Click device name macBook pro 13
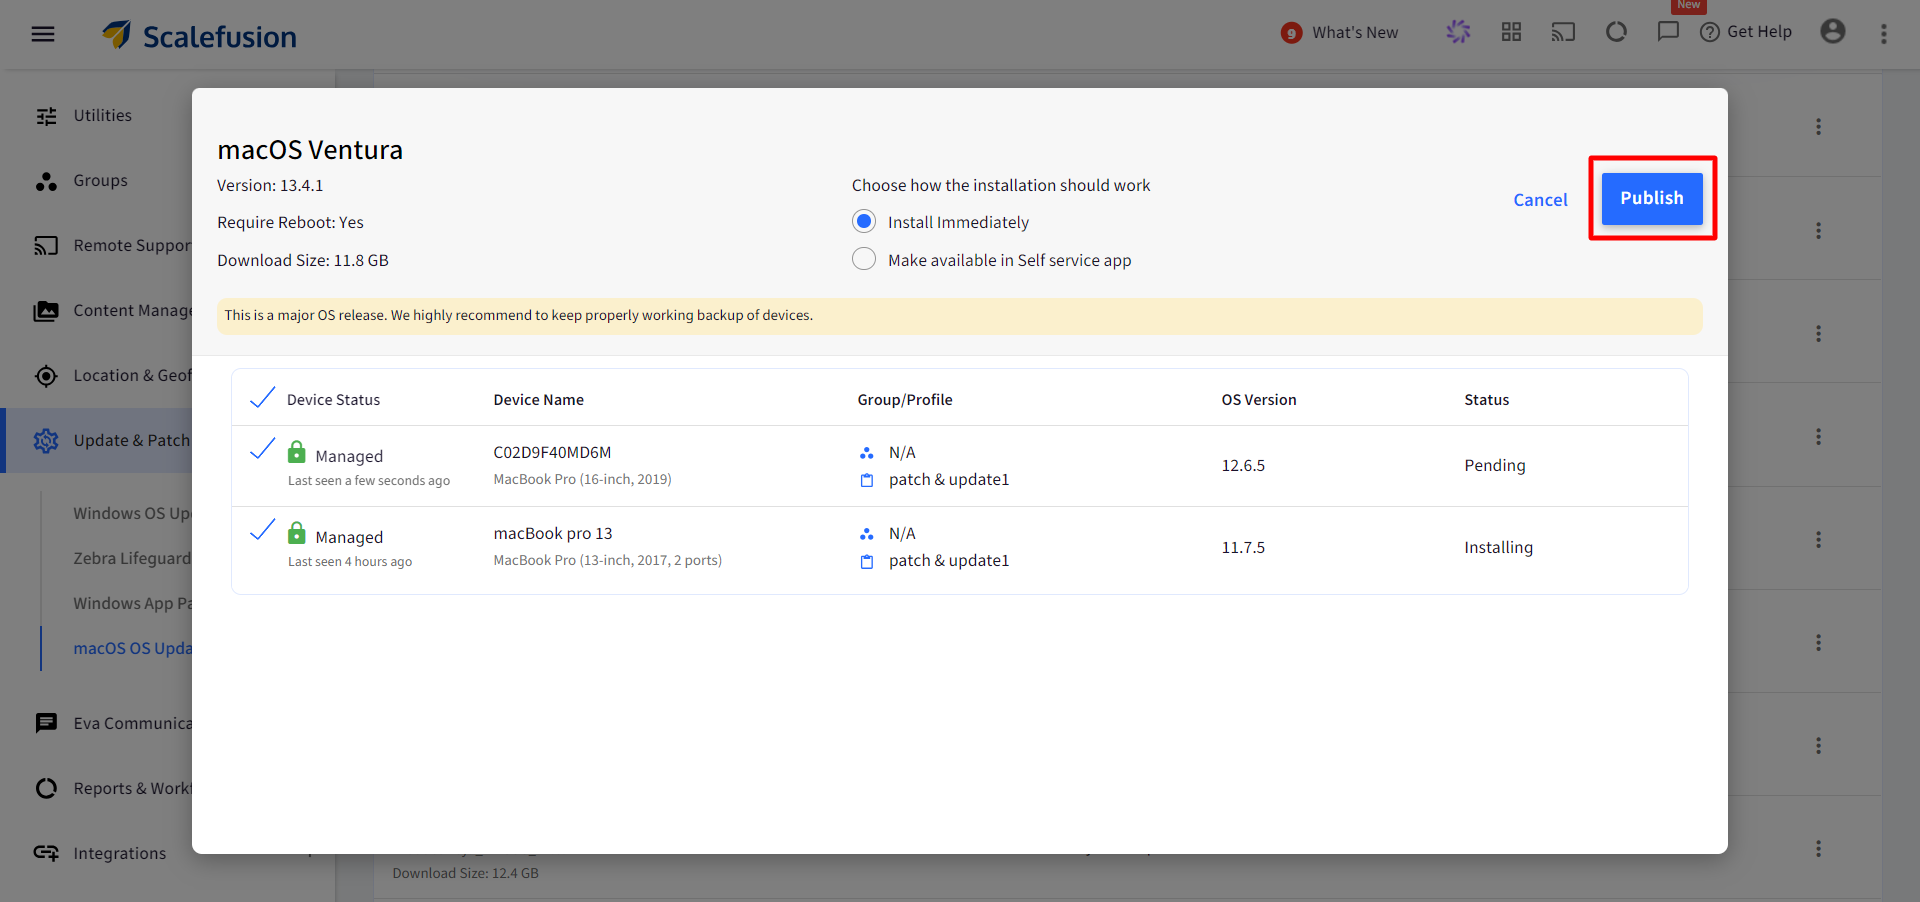Screen dimensions: 1920x902 (x=553, y=533)
